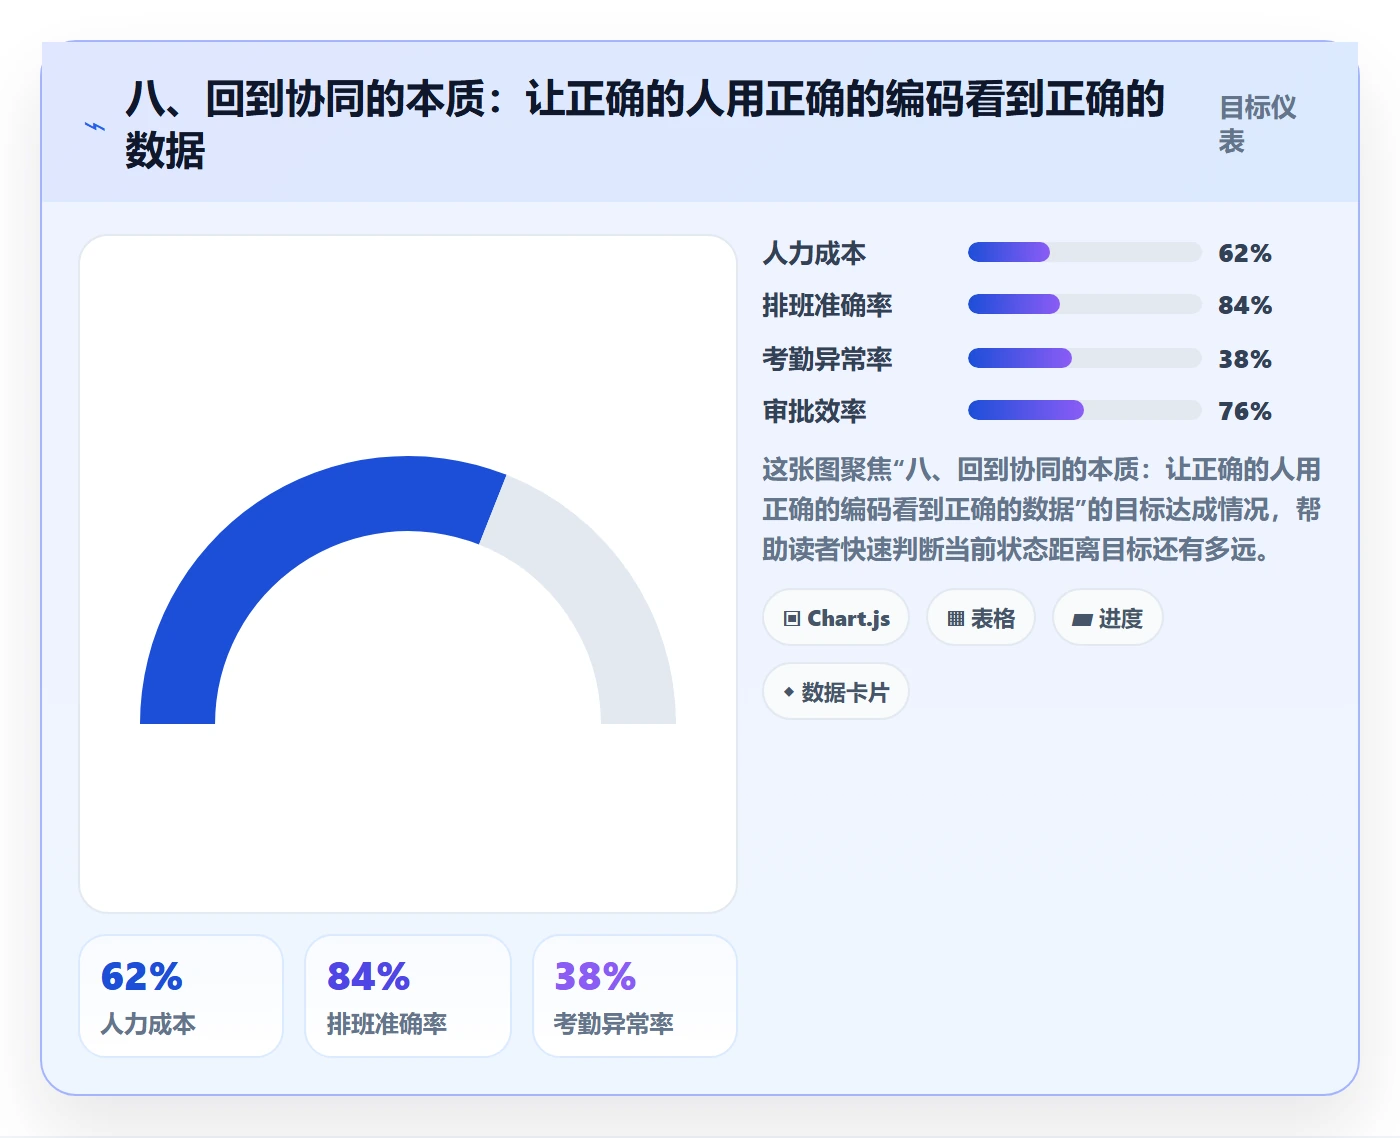The height and width of the screenshot is (1138, 1400).
Task: Select the 62% 人力成本 stat card
Action: 181,996
